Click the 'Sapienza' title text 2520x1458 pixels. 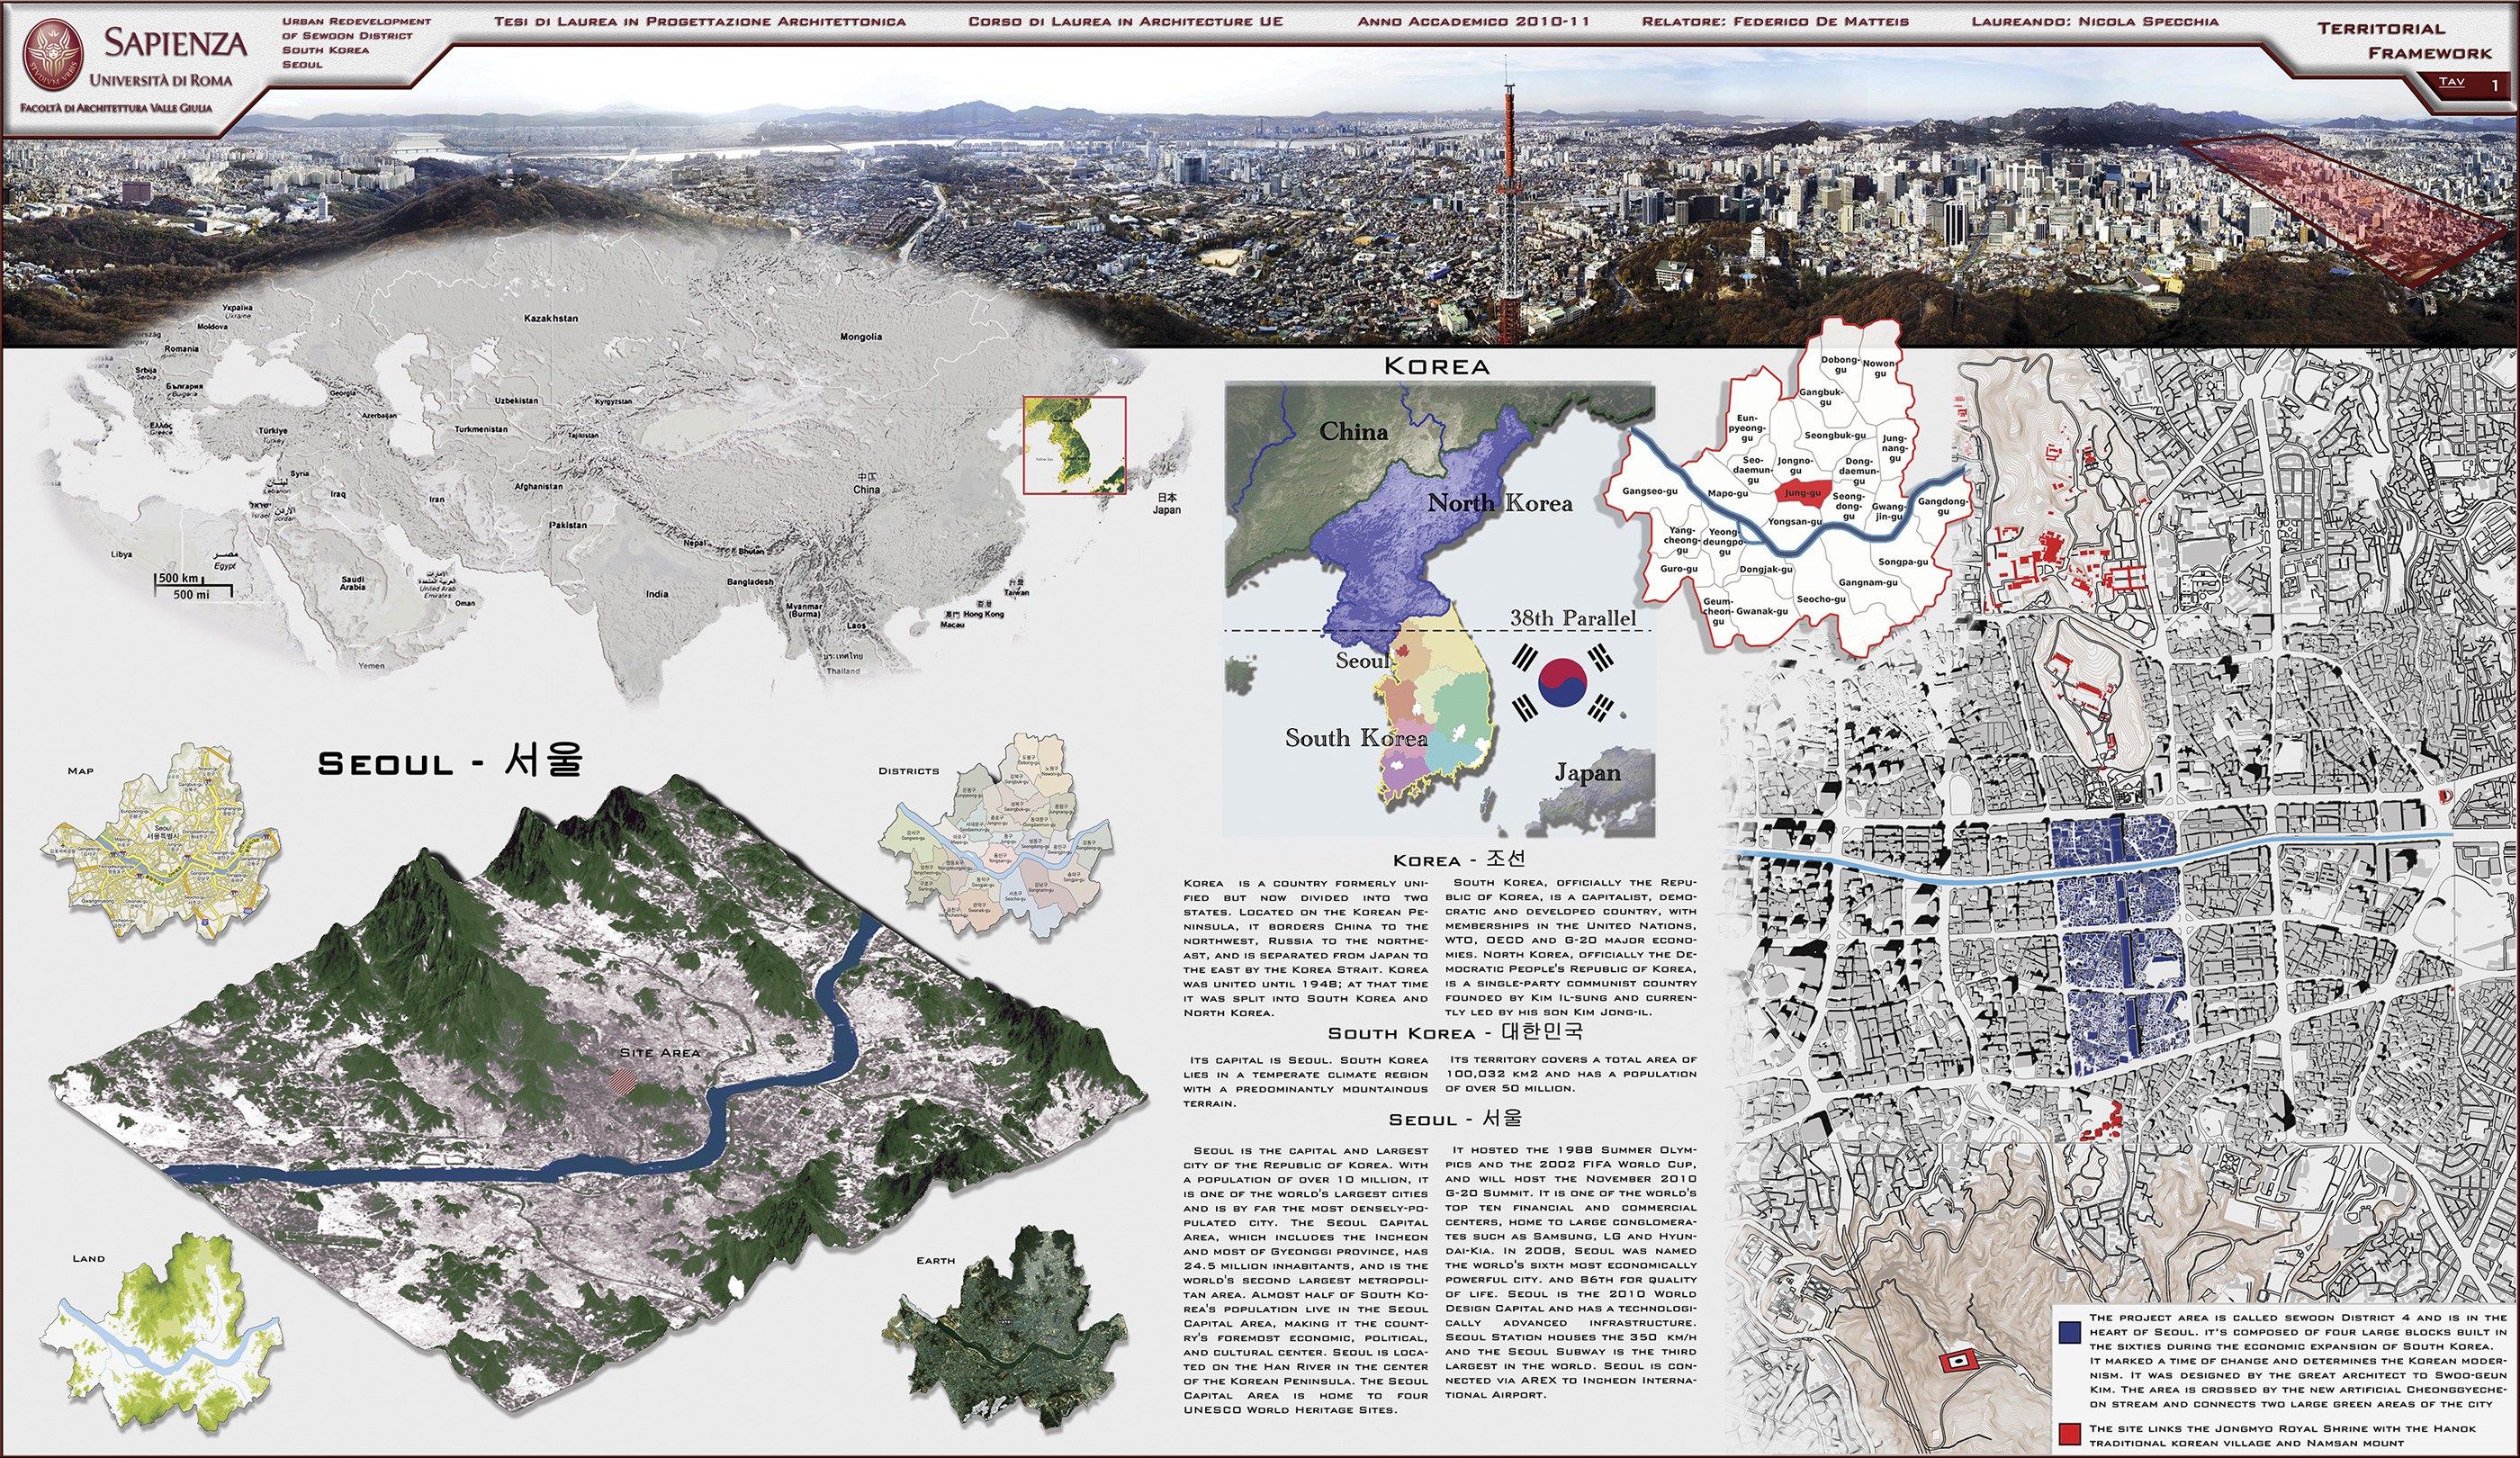[x=175, y=42]
